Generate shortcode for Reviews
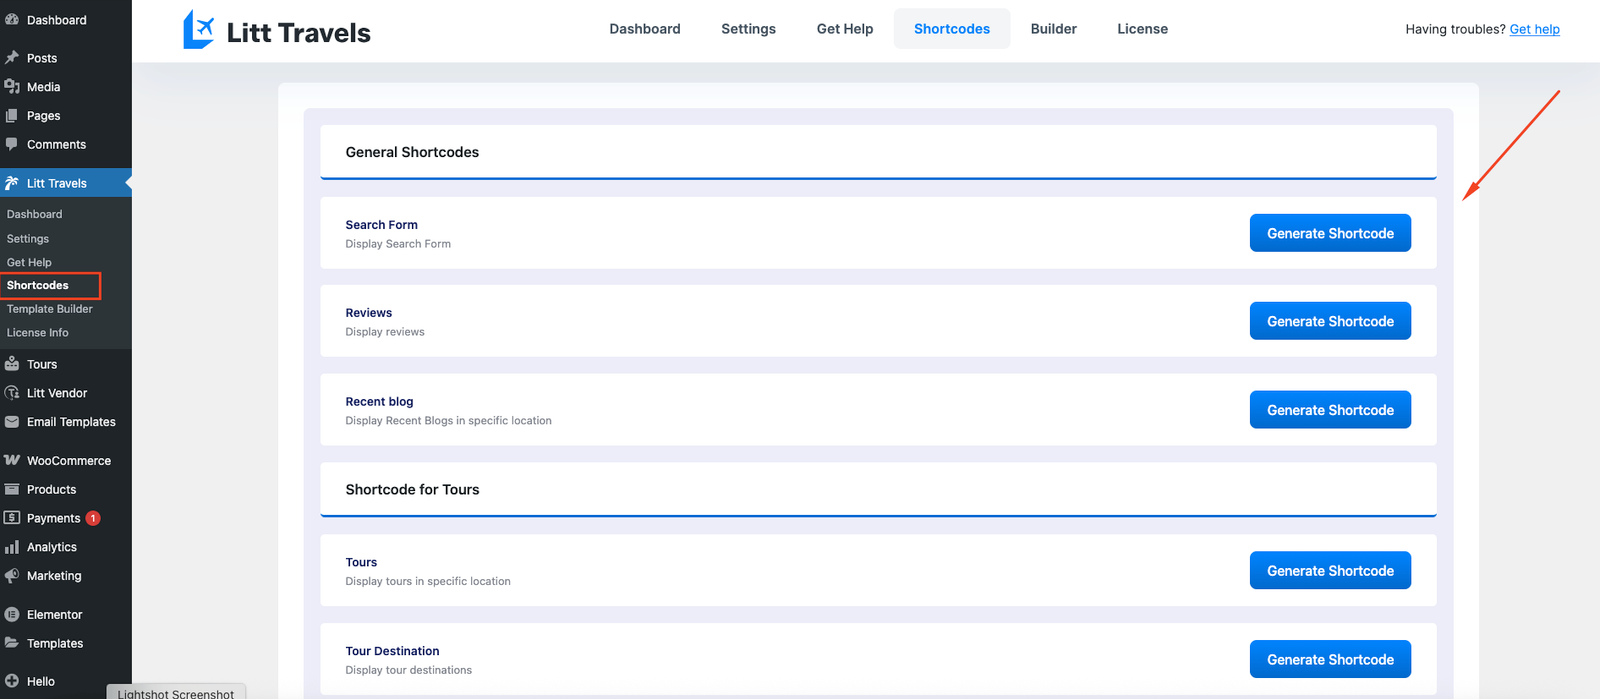Viewport: 1600px width, 699px height. coord(1329,321)
